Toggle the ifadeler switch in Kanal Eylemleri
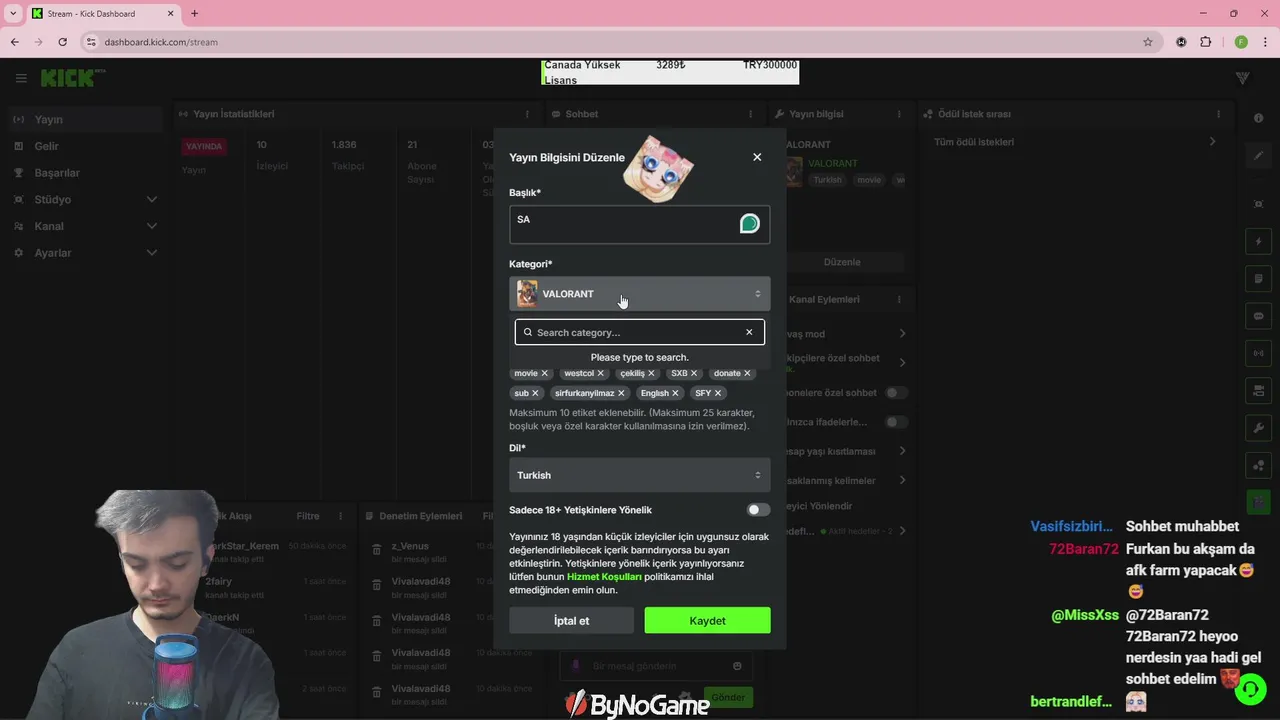The width and height of the screenshot is (1280, 720). (x=897, y=422)
